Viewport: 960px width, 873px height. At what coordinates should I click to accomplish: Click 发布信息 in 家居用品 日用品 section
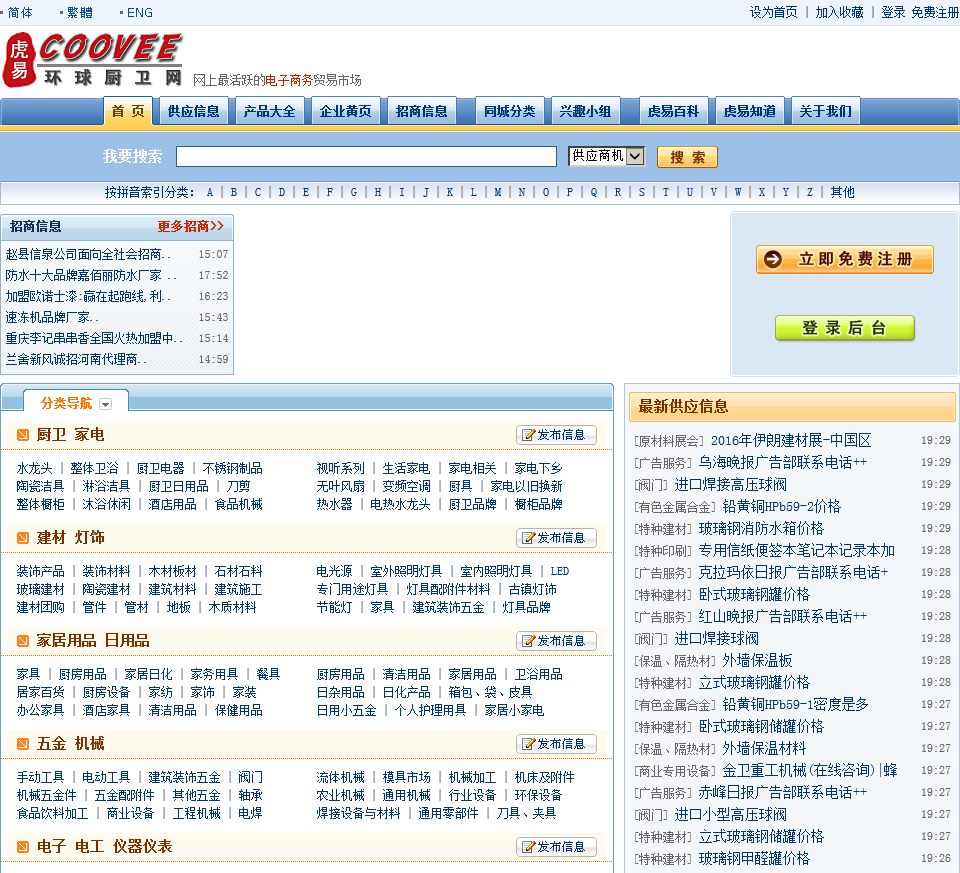556,641
